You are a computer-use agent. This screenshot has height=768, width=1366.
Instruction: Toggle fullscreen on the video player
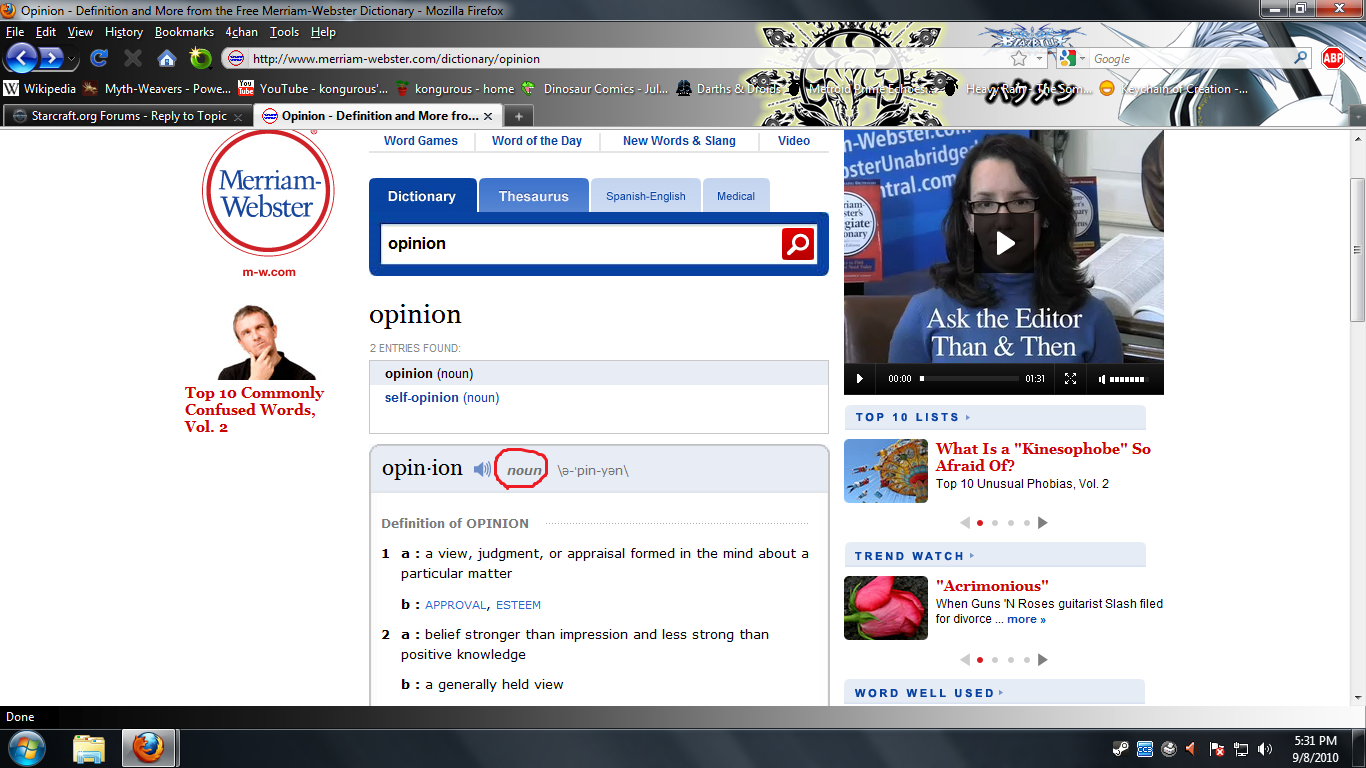tap(1070, 379)
